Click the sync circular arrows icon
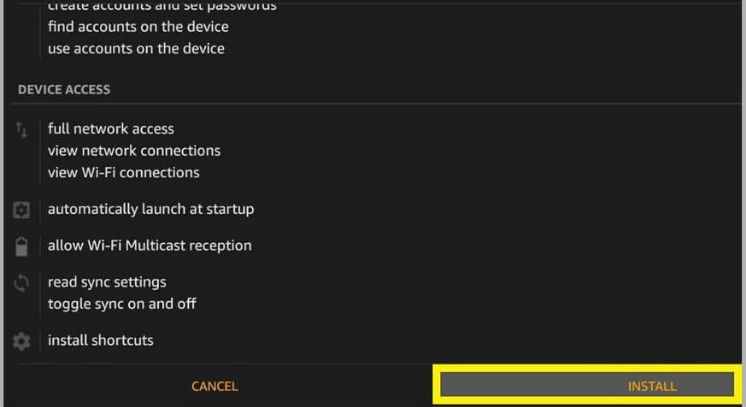746x407 pixels. pyautogui.click(x=21, y=283)
